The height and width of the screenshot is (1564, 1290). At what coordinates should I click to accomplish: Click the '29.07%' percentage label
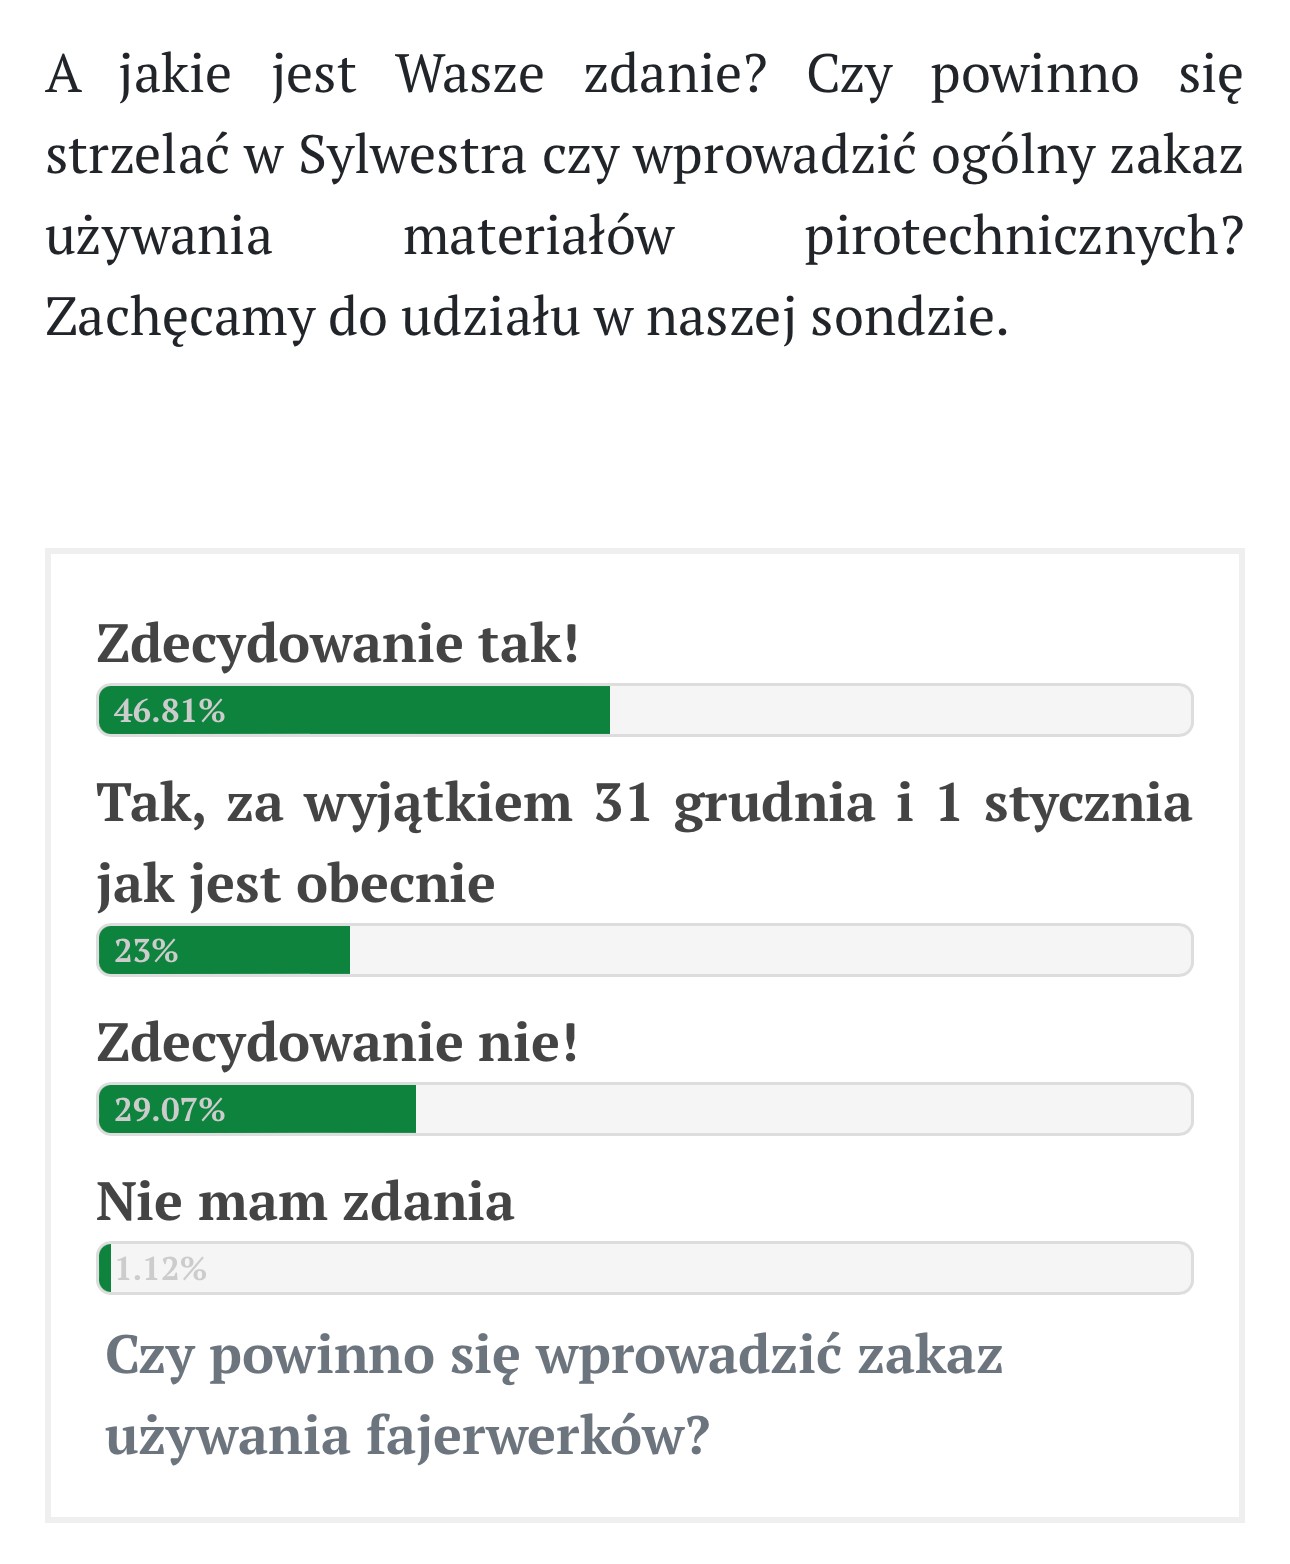click(170, 1110)
